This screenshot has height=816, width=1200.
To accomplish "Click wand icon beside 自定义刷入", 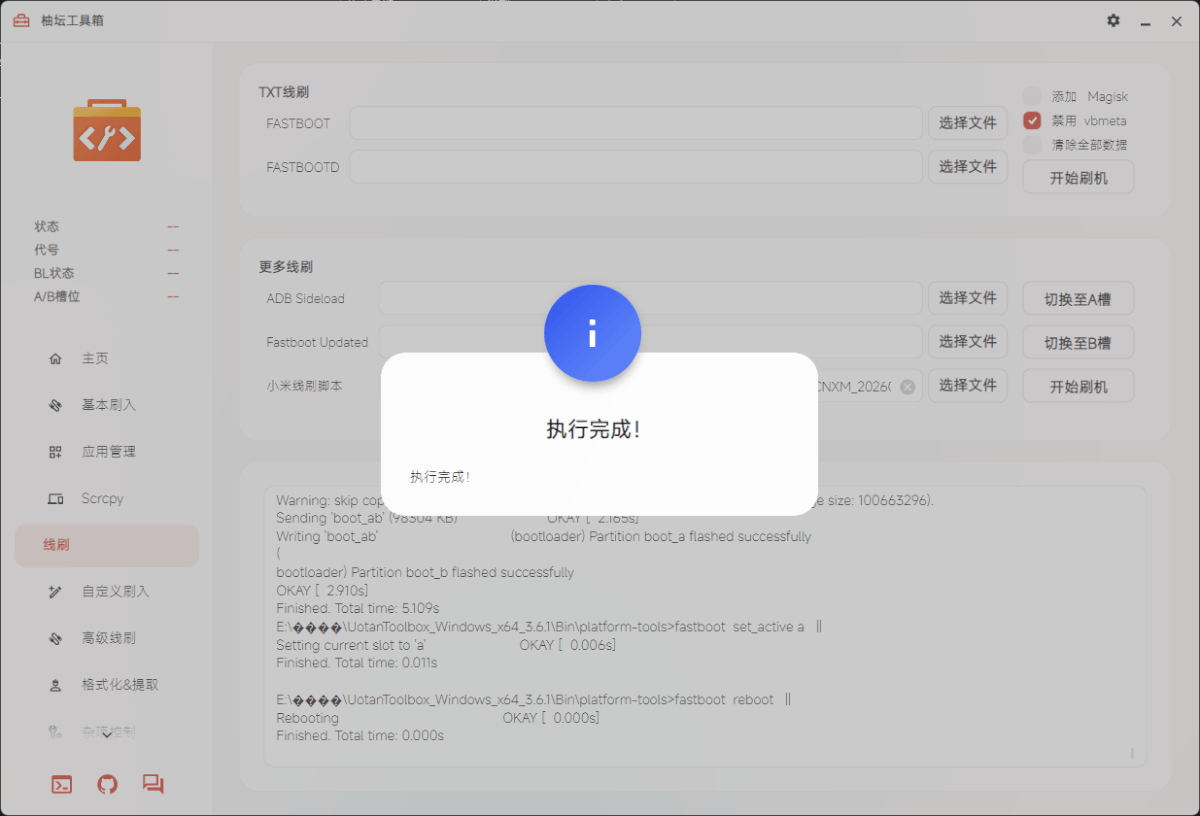I will 55,592.
